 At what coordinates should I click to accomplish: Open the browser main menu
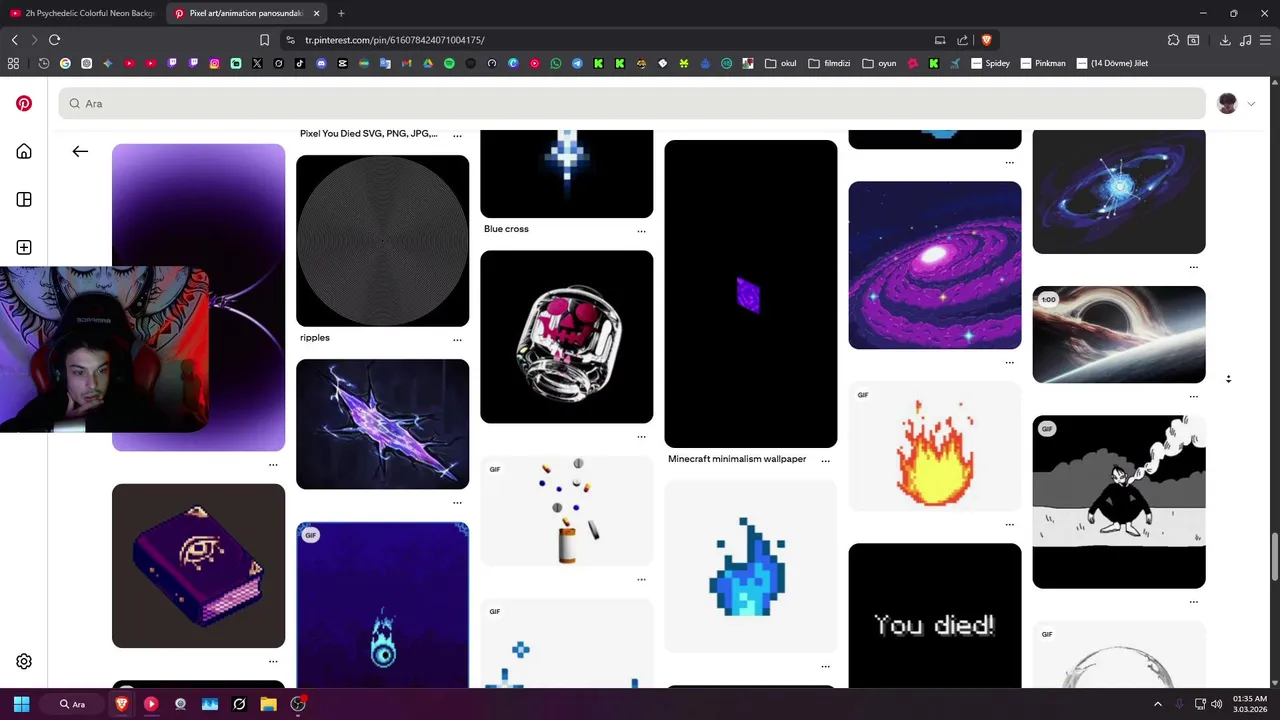click(1265, 40)
